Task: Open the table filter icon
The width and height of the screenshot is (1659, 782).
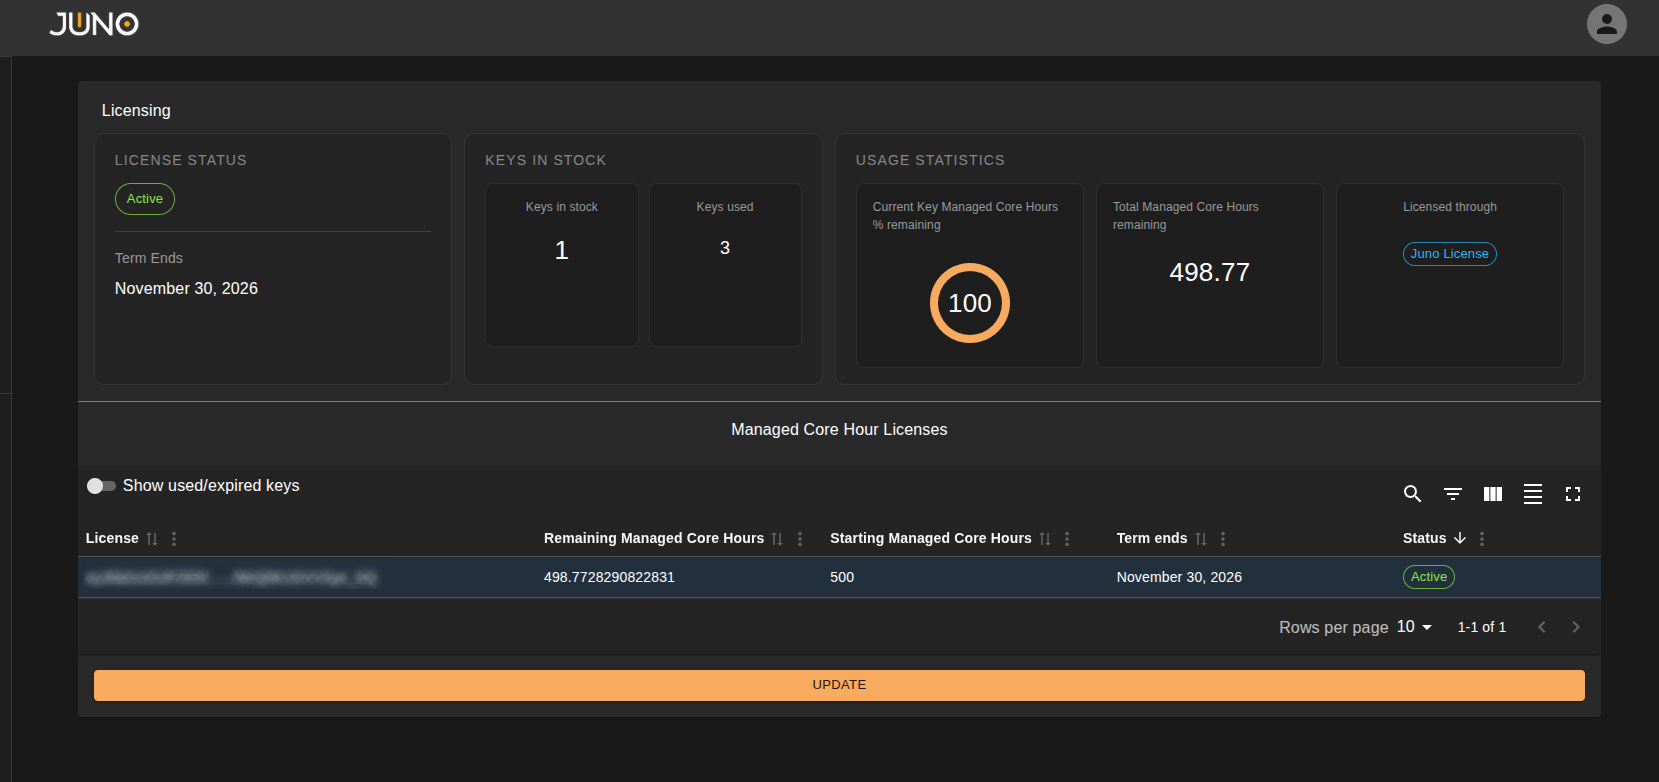Action: (1453, 494)
